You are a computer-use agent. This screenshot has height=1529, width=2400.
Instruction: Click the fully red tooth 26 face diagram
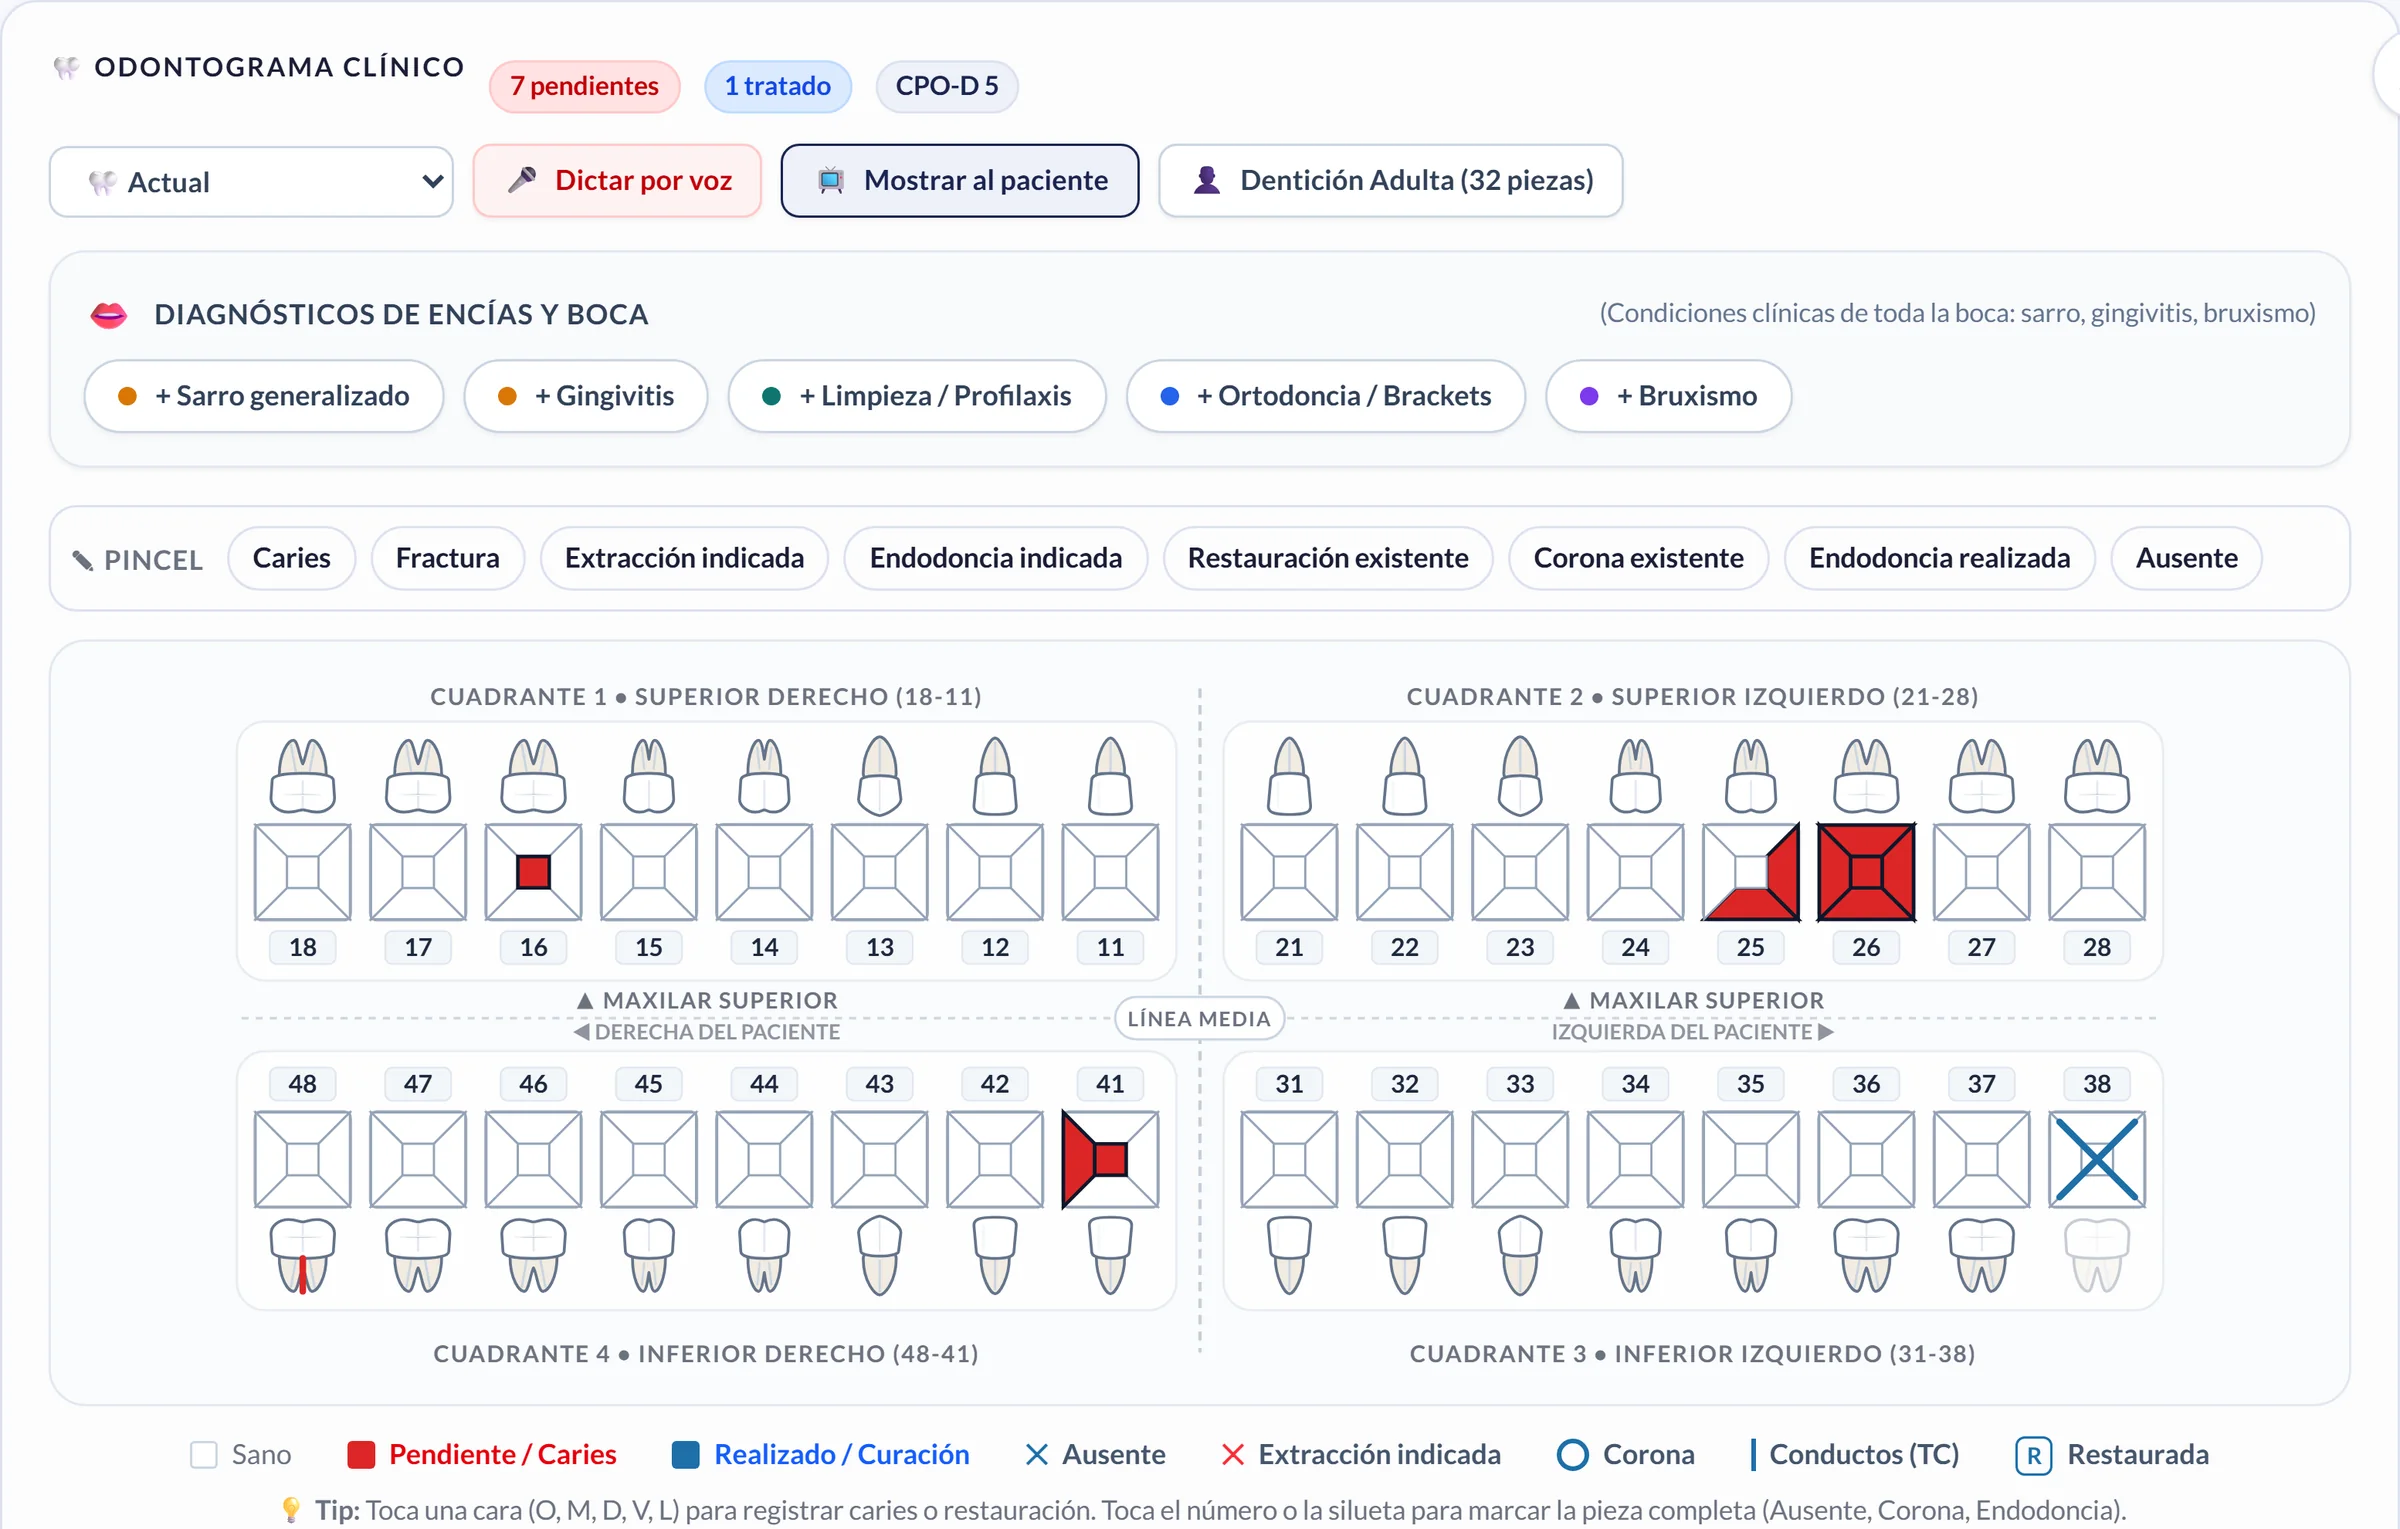(x=1866, y=872)
